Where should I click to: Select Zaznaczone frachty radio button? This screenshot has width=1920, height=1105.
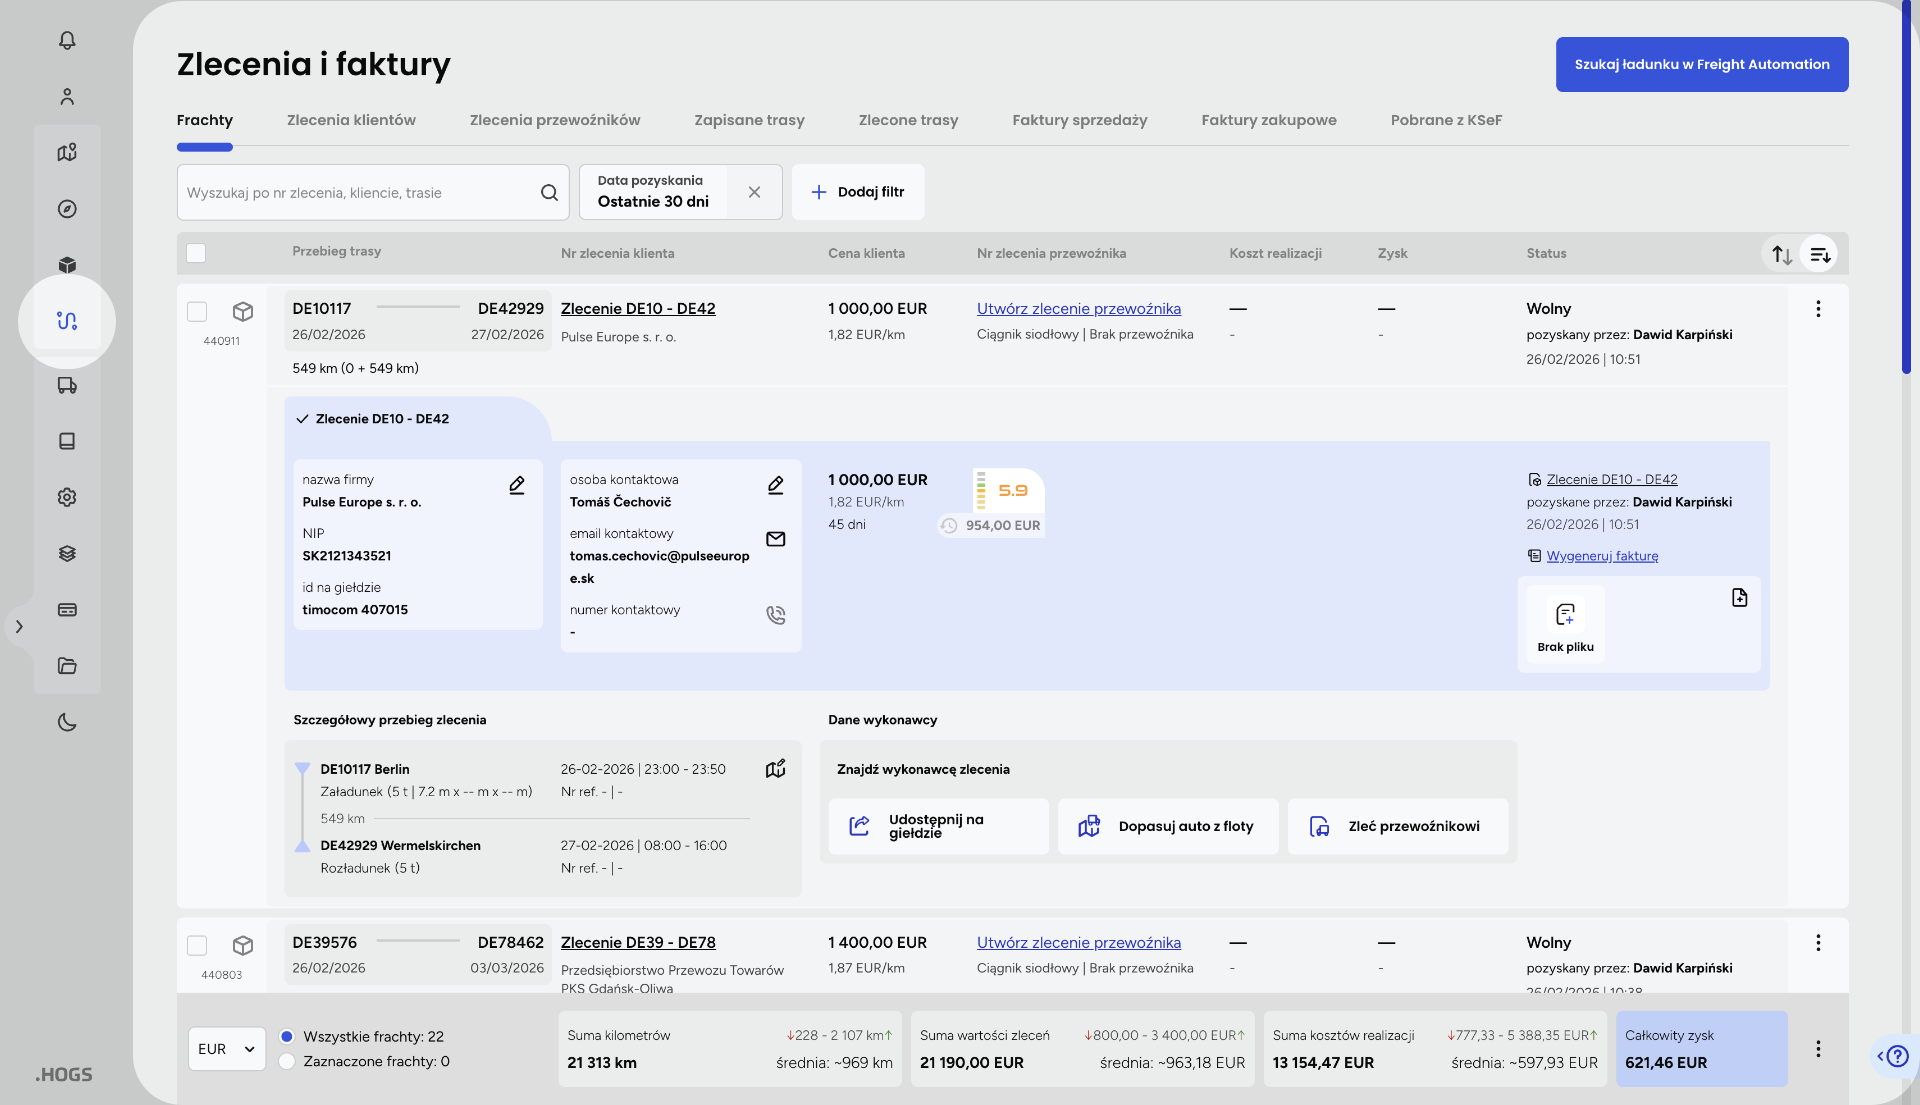287,1062
